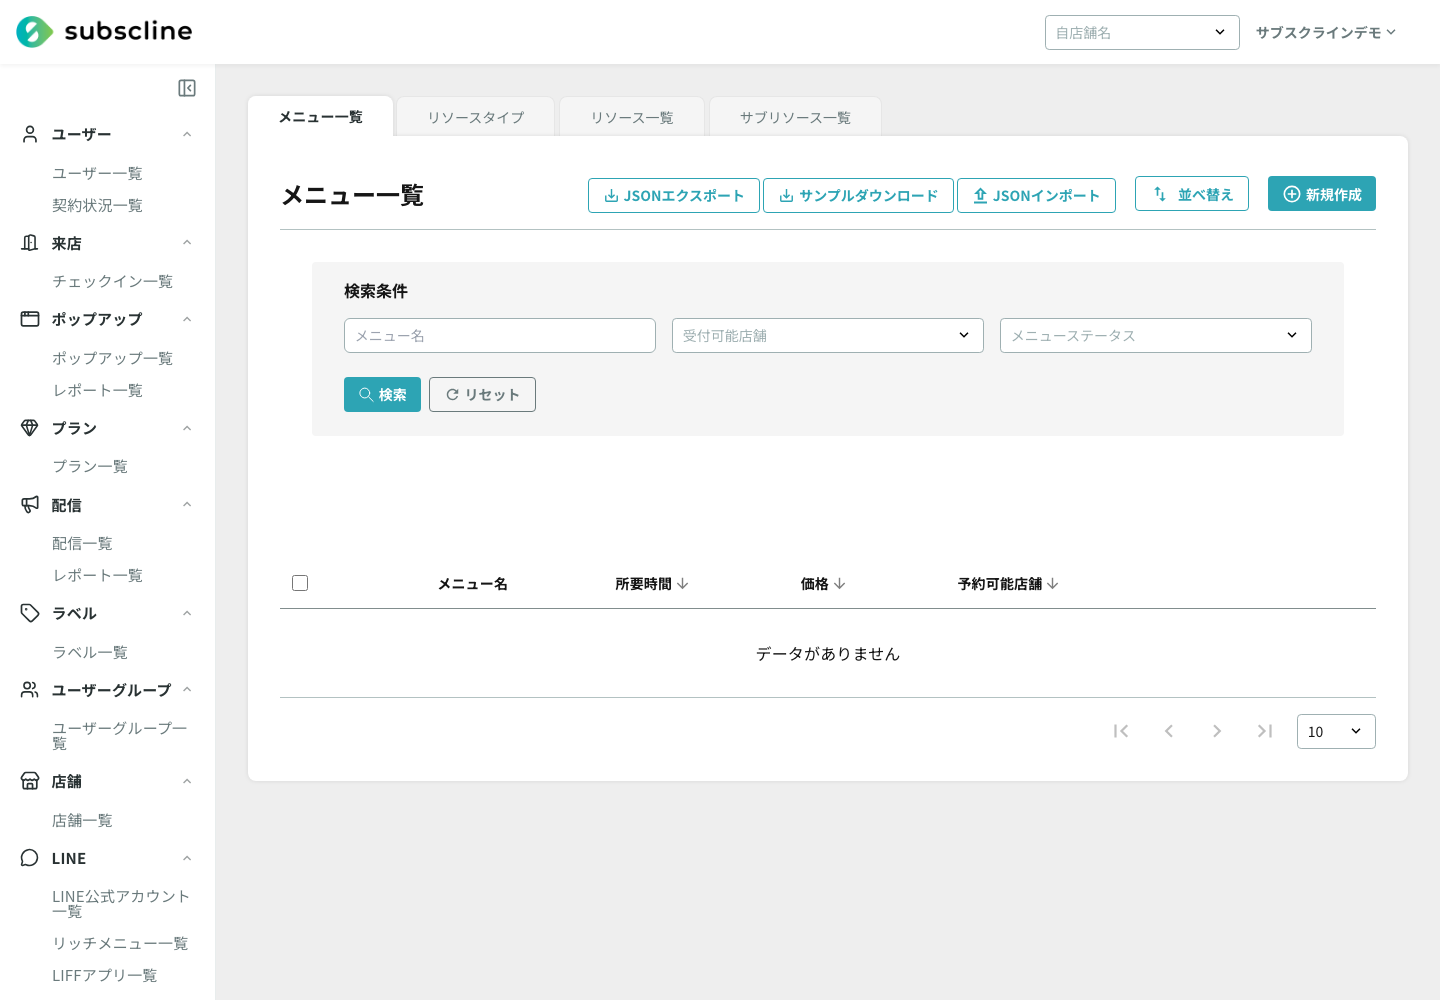
Task: Open 配信一覧 in sidebar
Action: (x=82, y=543)
